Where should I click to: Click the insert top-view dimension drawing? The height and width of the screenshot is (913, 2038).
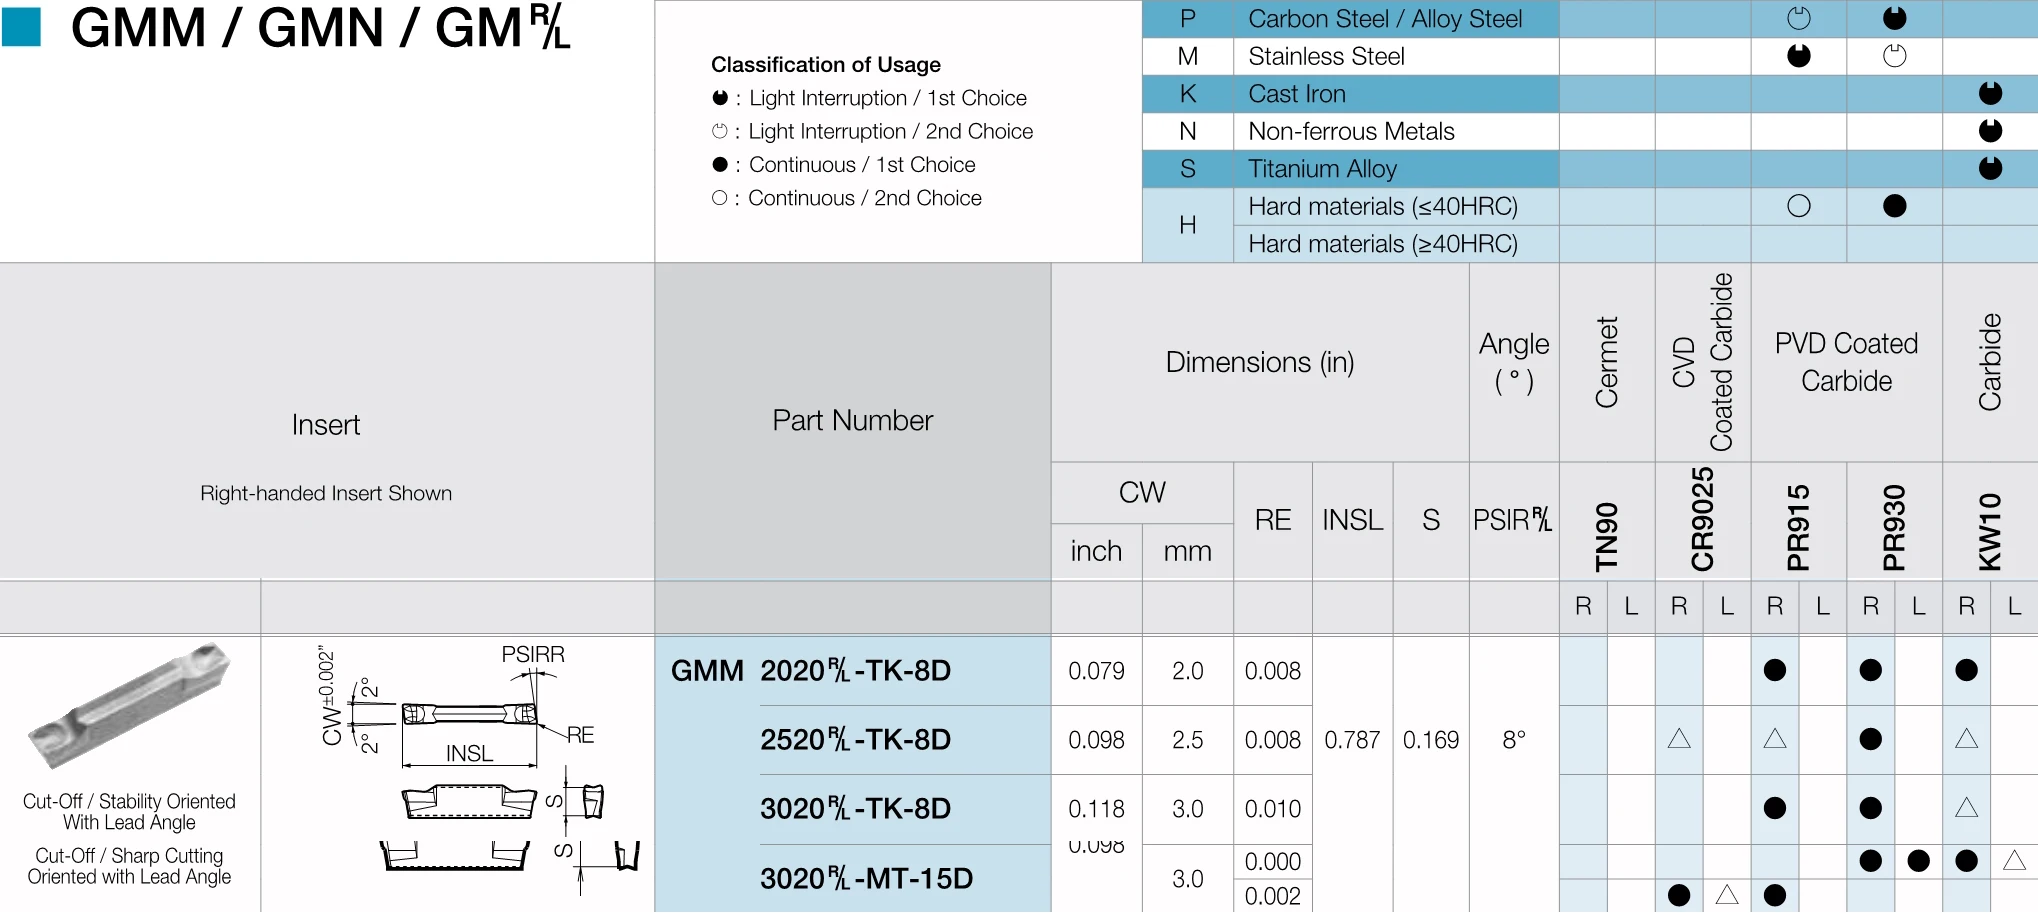pos(470,713)
